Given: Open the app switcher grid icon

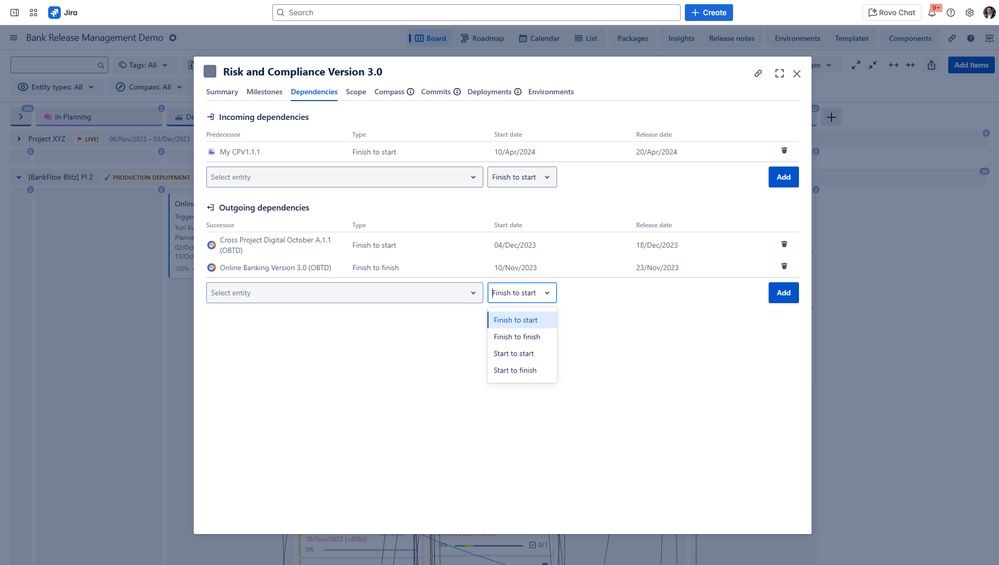Looking at the screenshot, I should point(34,13).
